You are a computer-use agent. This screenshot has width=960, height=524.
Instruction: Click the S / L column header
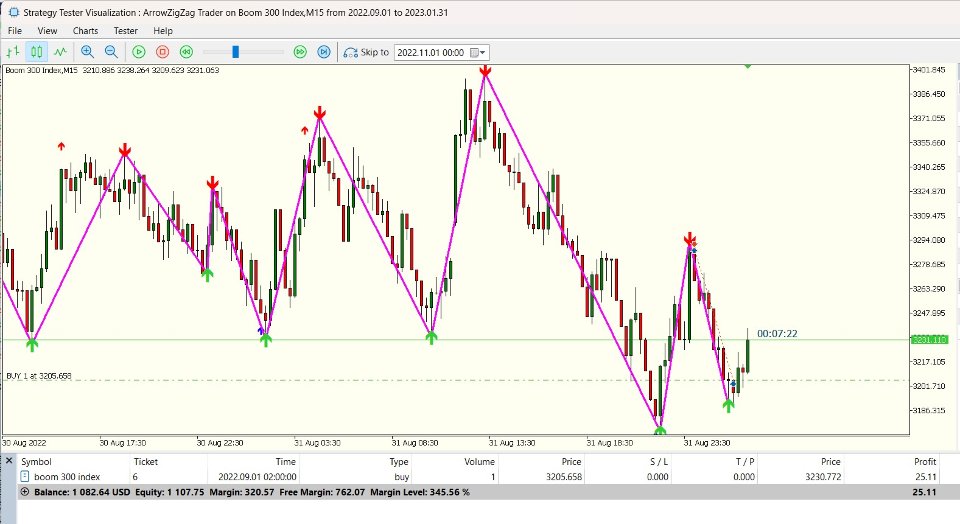click(659, 462)
